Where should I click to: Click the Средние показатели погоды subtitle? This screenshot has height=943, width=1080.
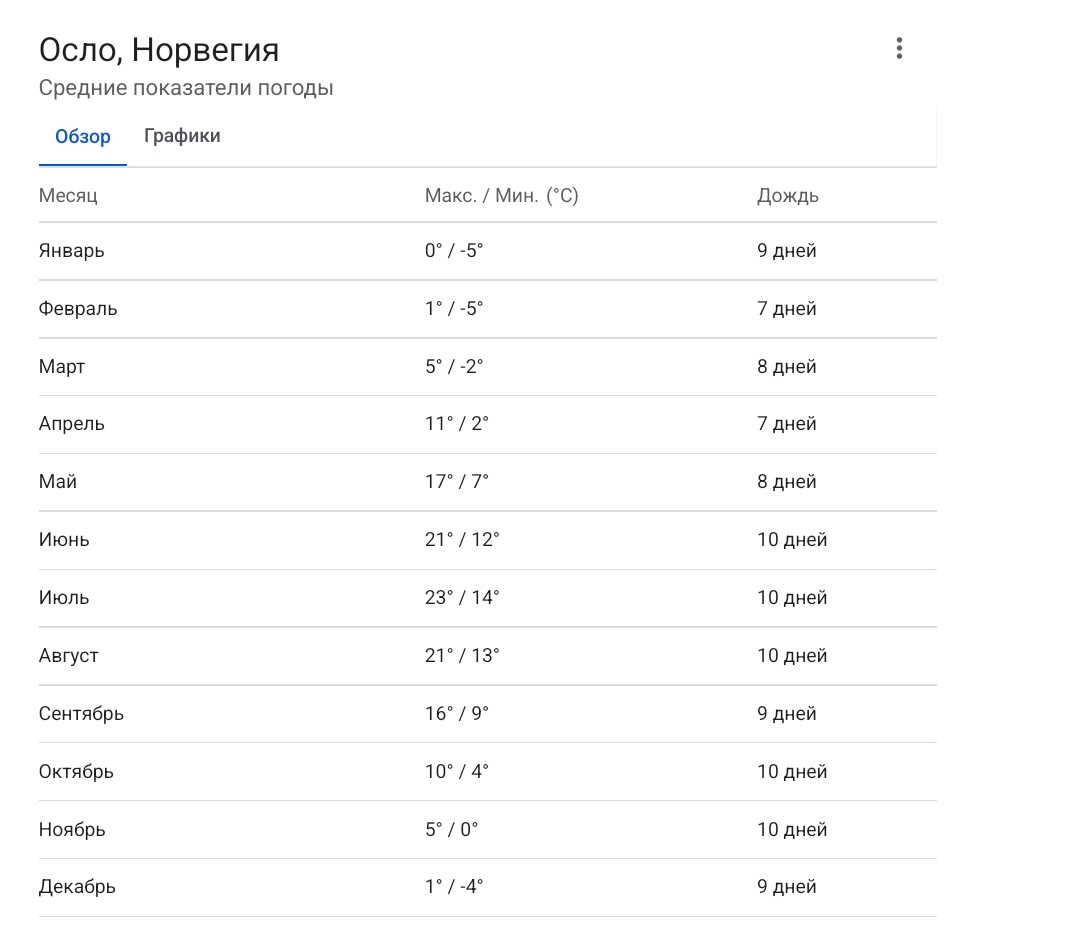coord(186,88)
